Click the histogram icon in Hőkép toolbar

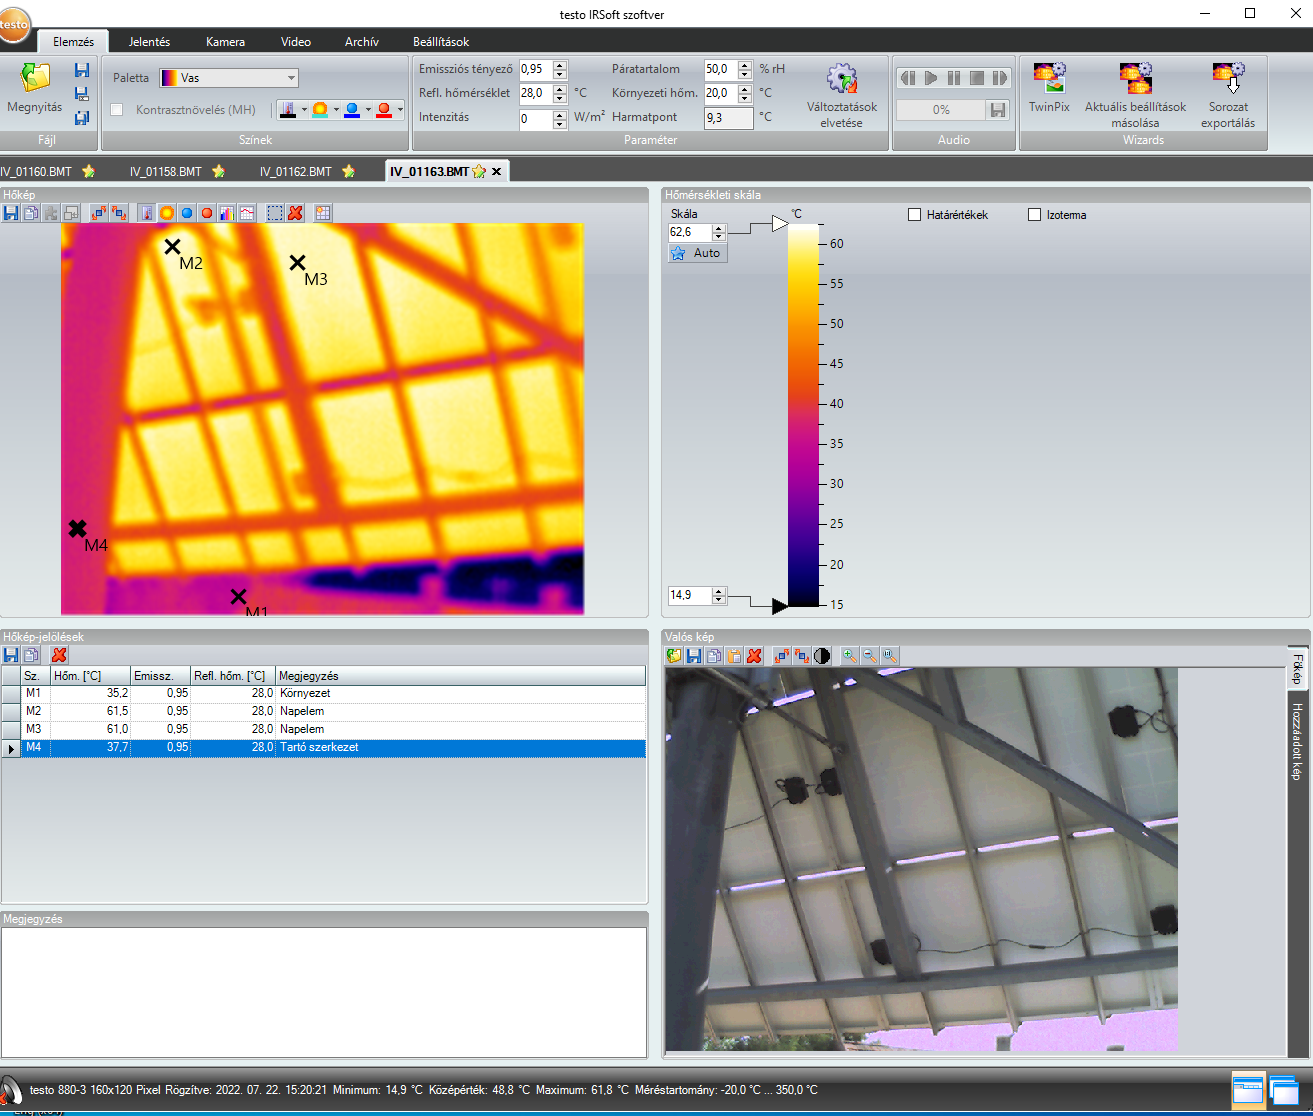pyautogui.click(x=226, y=213)
